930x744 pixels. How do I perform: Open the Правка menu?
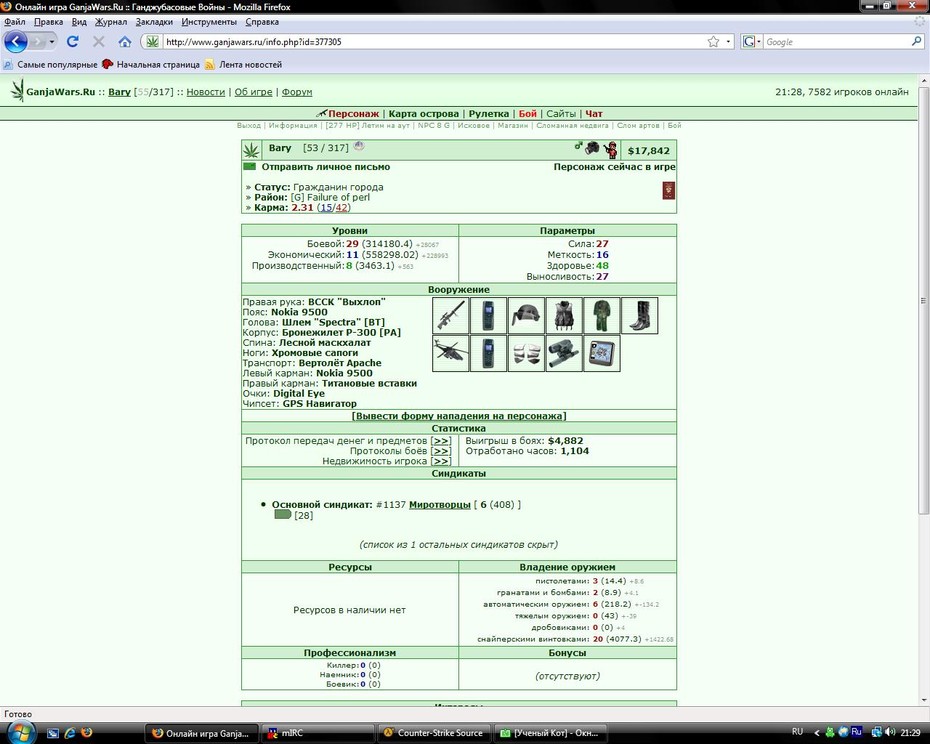(49, 22)
